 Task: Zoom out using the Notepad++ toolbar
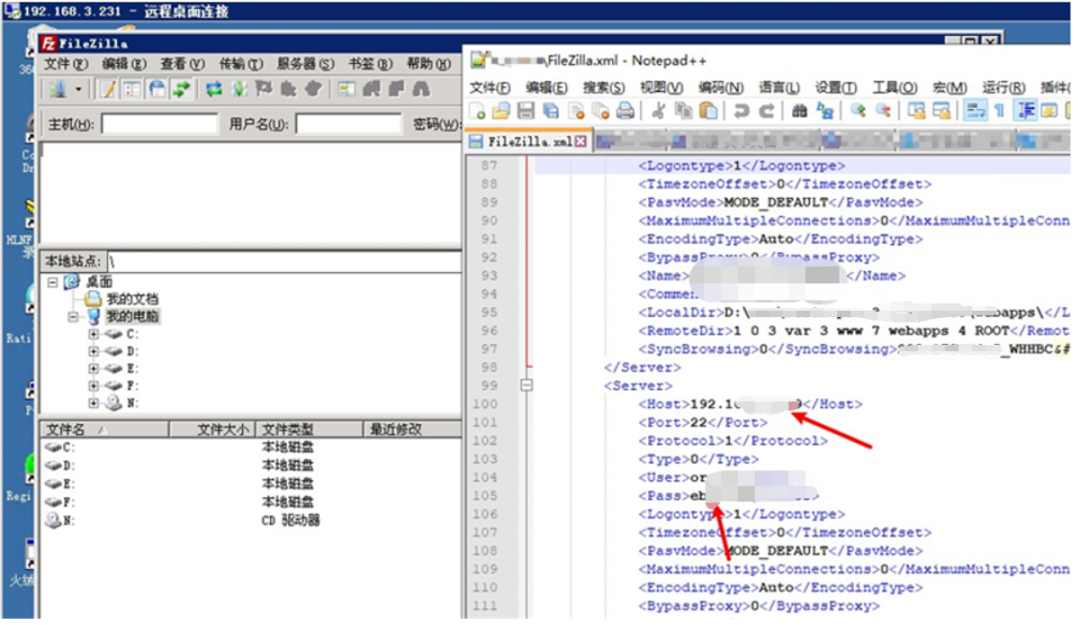point(883,110)
